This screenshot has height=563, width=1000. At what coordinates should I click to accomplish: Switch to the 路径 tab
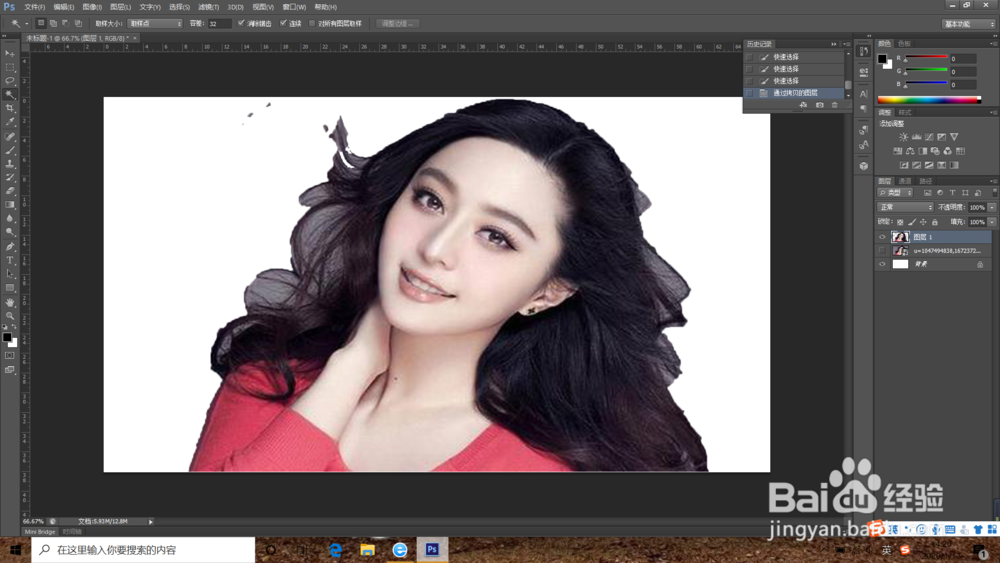(925, 181)
